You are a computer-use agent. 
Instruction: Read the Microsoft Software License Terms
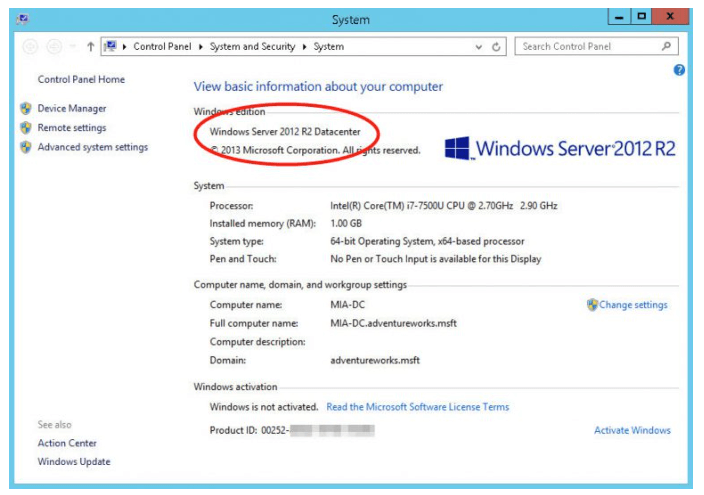click(x=417, y=407)
